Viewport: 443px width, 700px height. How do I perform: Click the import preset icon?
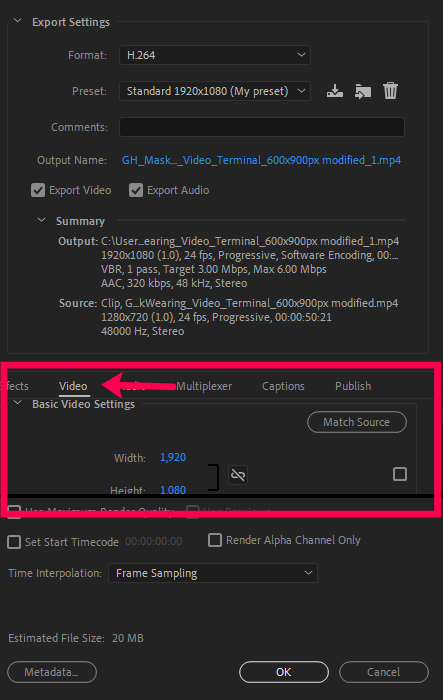(x=363, y=91)
